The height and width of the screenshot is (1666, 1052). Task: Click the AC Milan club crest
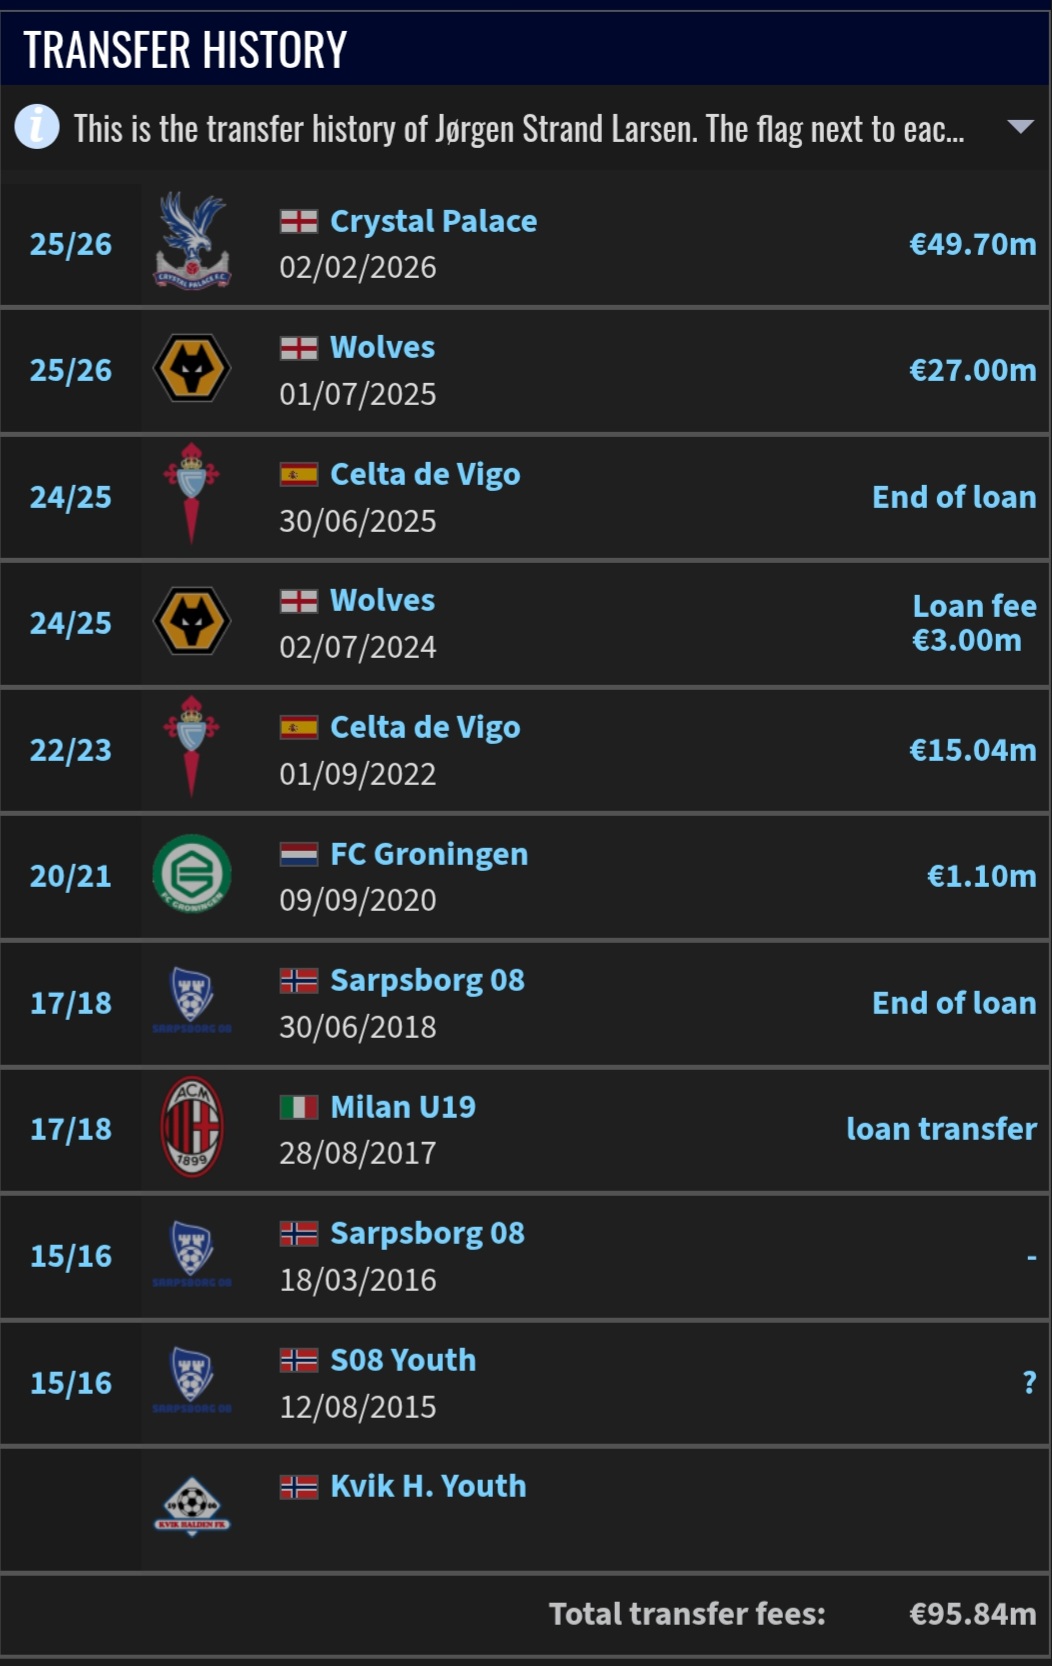tap(192, 1127)
